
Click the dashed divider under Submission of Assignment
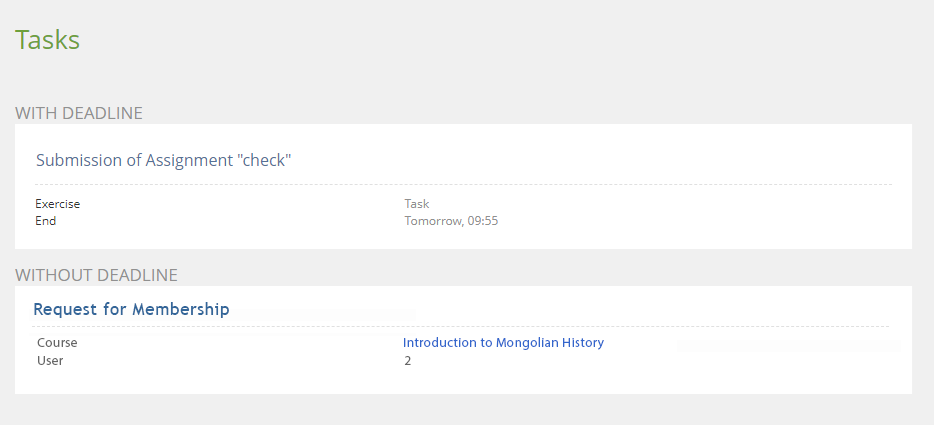463,185
